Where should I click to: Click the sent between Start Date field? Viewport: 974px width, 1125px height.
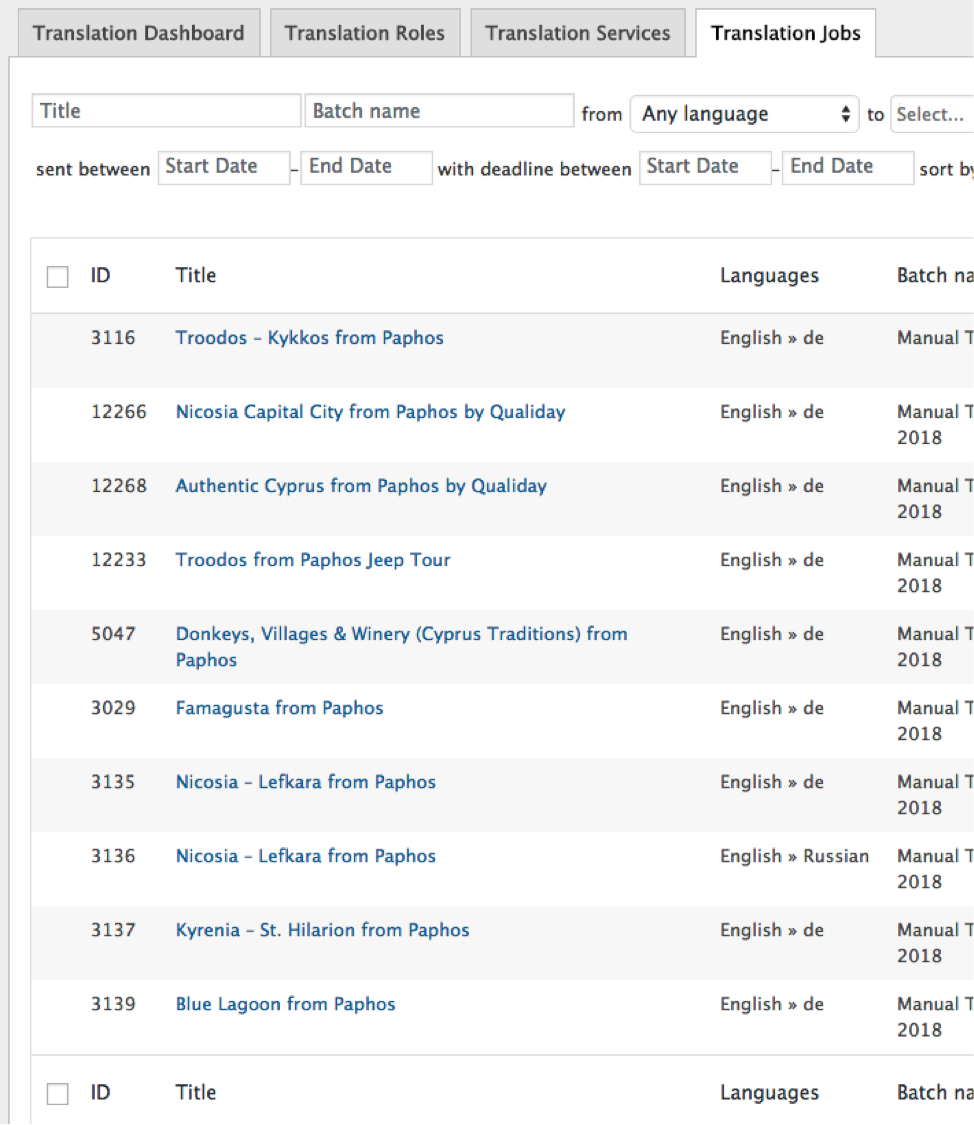[223, 167]
